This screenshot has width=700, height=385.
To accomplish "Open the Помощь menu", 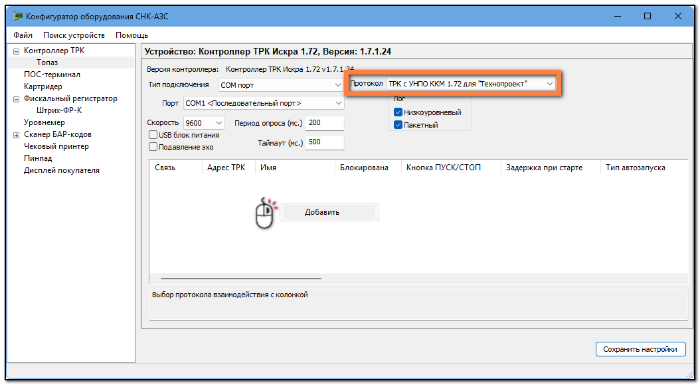I will point(132,35).
